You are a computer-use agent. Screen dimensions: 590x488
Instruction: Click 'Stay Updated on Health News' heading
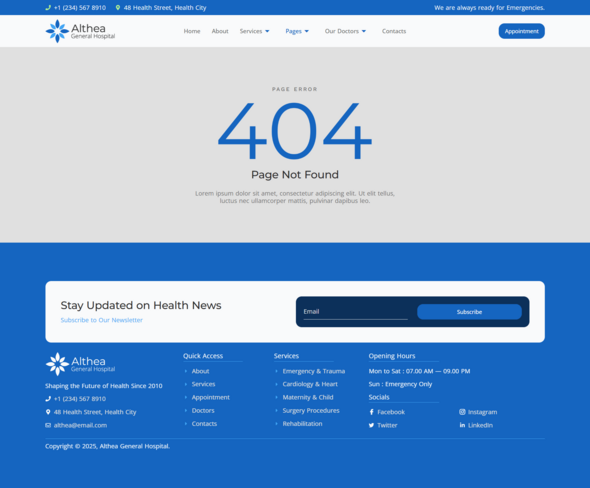(141, 305)
